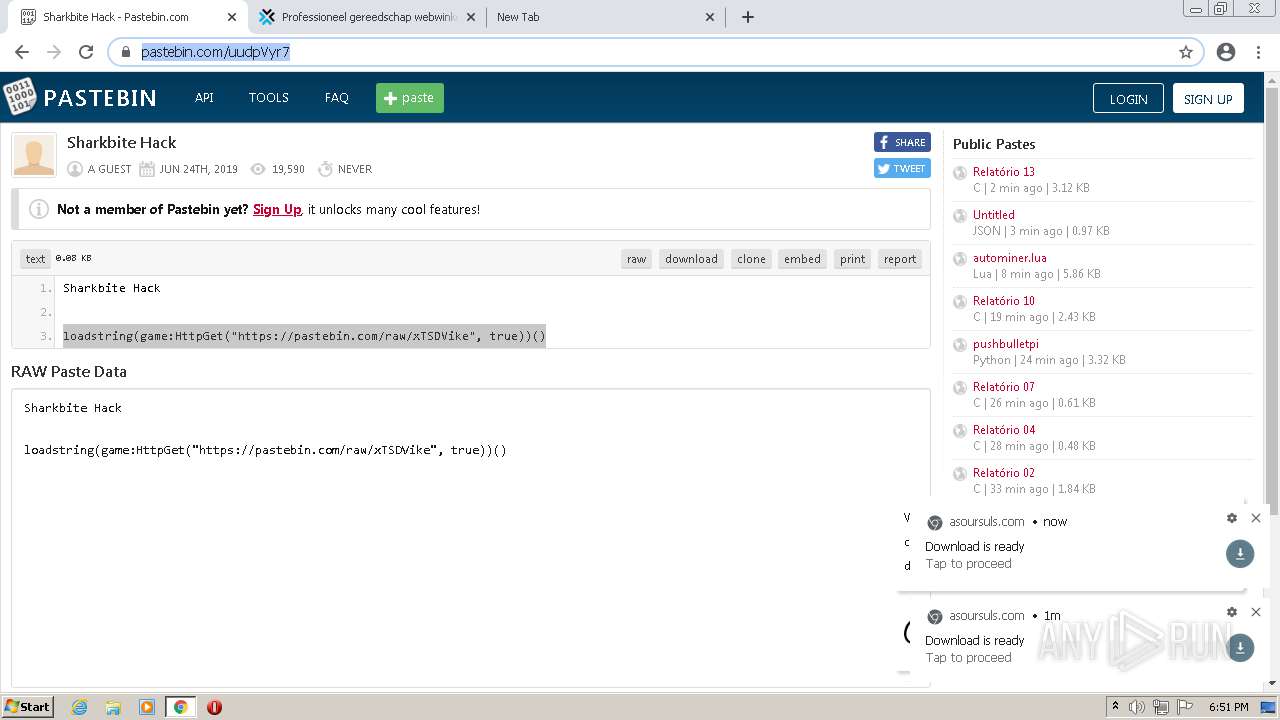This screenshot has height=720, width=1280.
Task: Open the Relatório 02 public paste
Action: tap(1004, 473)
